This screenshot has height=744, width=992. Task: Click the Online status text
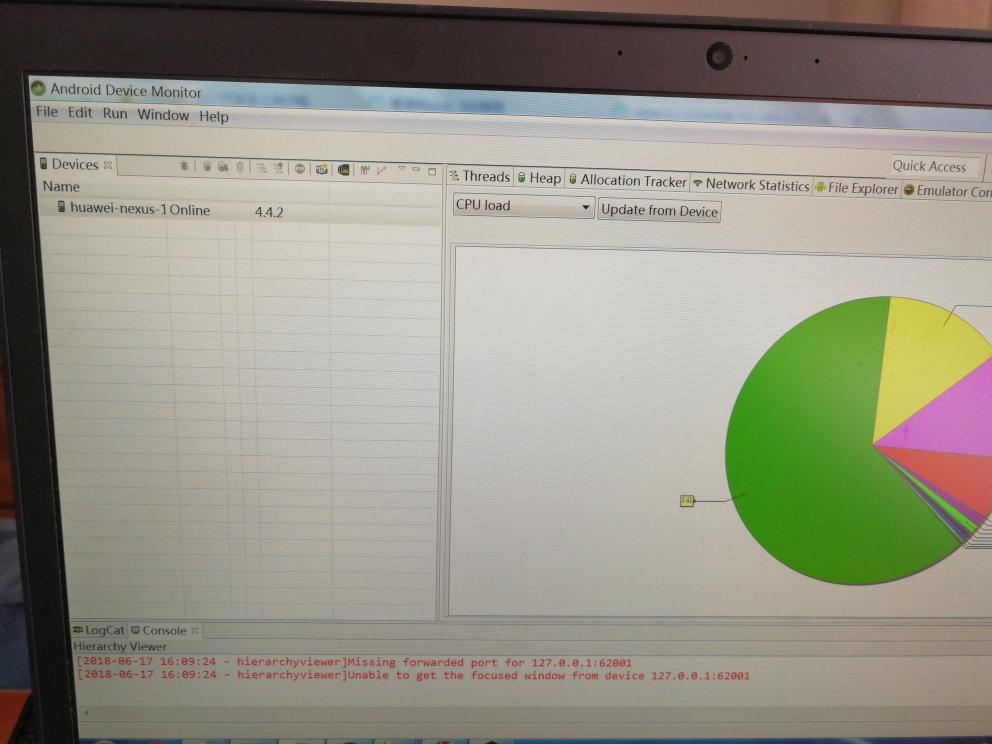tap(190, 210)
